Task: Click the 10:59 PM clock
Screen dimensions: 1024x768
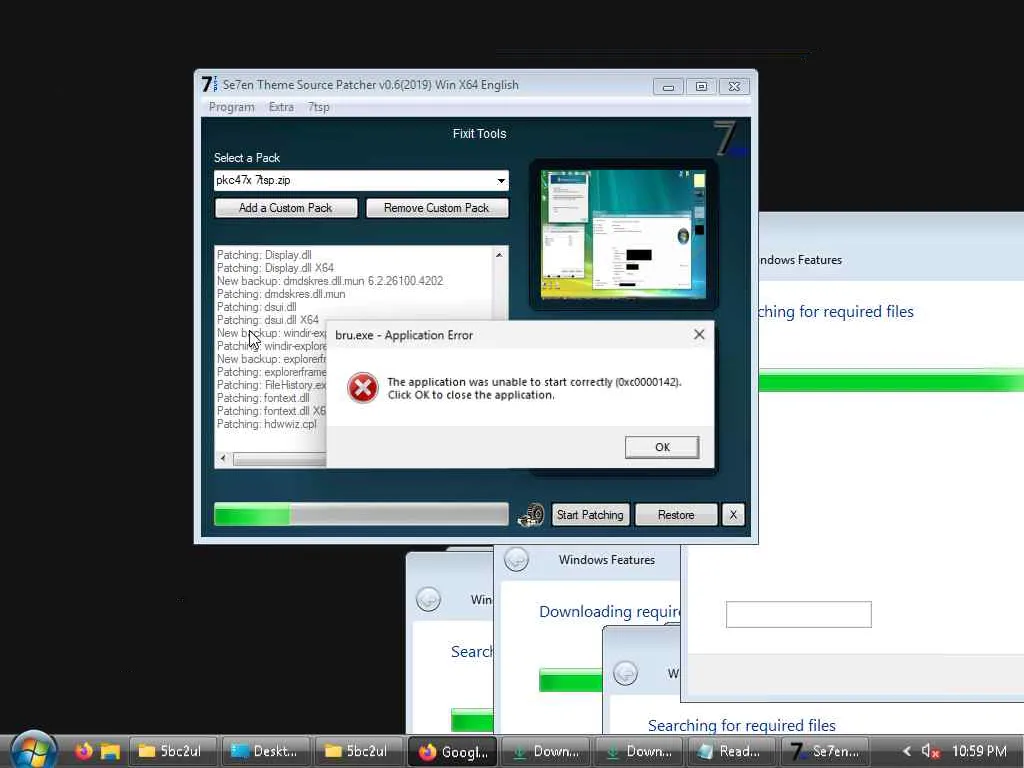Action: click(x=979, y=751)
